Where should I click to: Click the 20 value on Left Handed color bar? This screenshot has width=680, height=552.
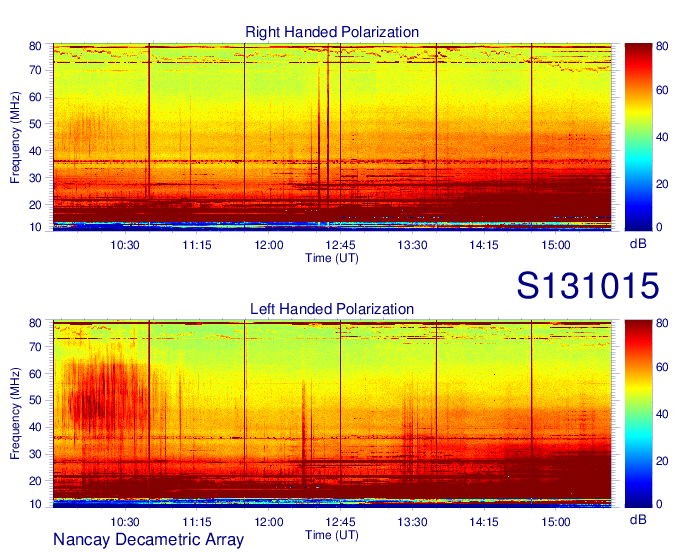[662, 461]
